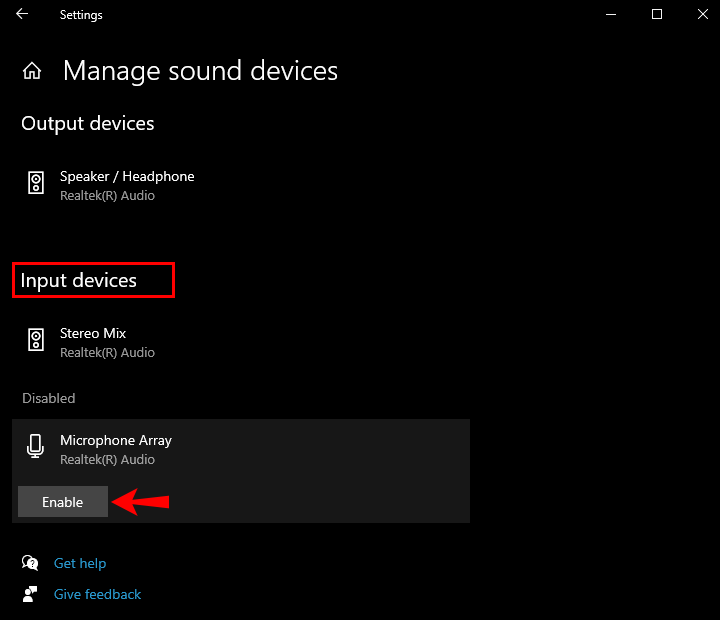720x620 pixels.
Task: Click the Input devices heading
Action: pyautogui.click(x=79, y=280)
